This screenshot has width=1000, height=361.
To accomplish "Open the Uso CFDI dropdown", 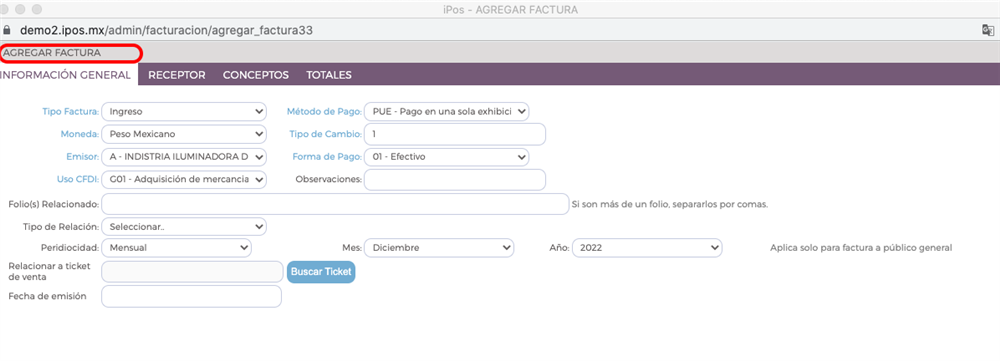I will pyautogui.click(x=184, y=180).
